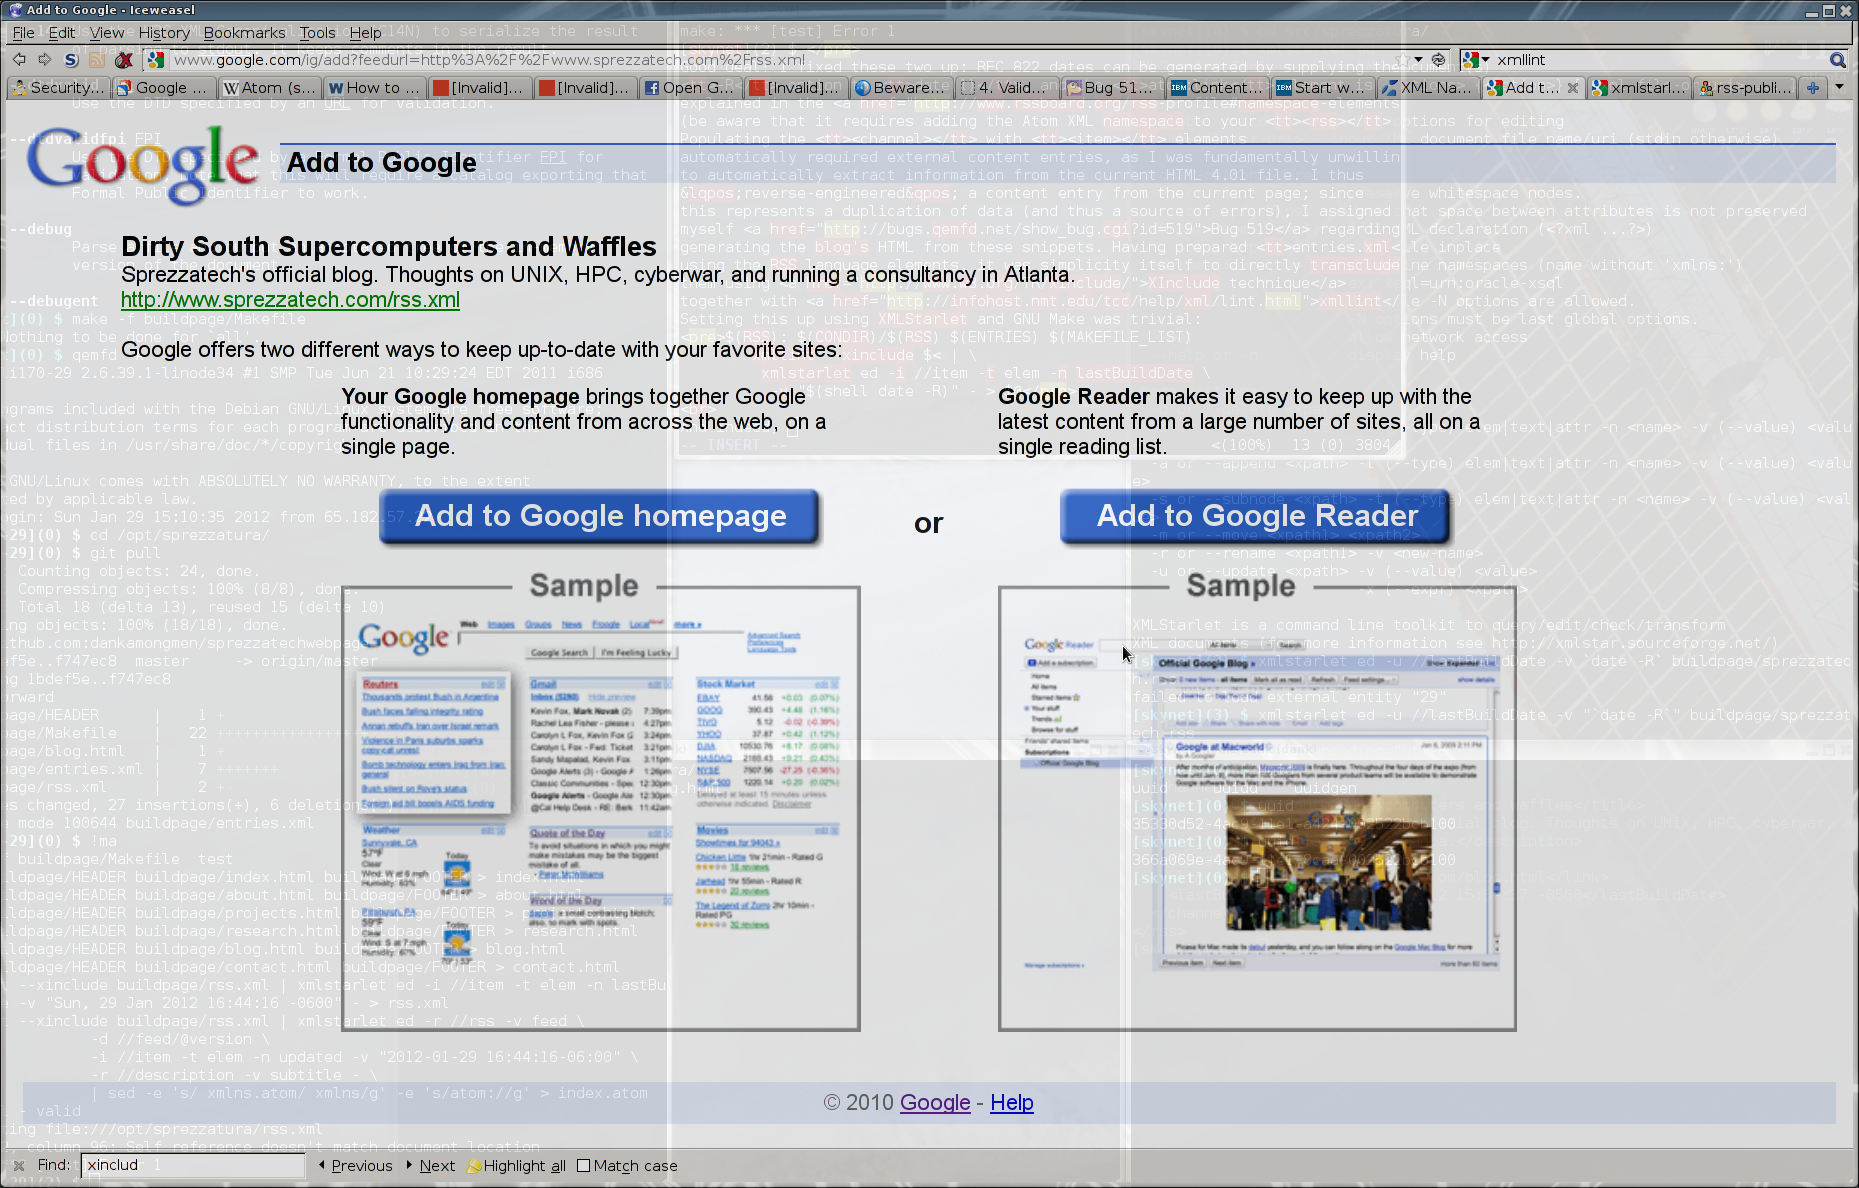Enable the Match case checkbox
The height and width of the screenshot is (1188, 1859).
(x=584, y=1166)
